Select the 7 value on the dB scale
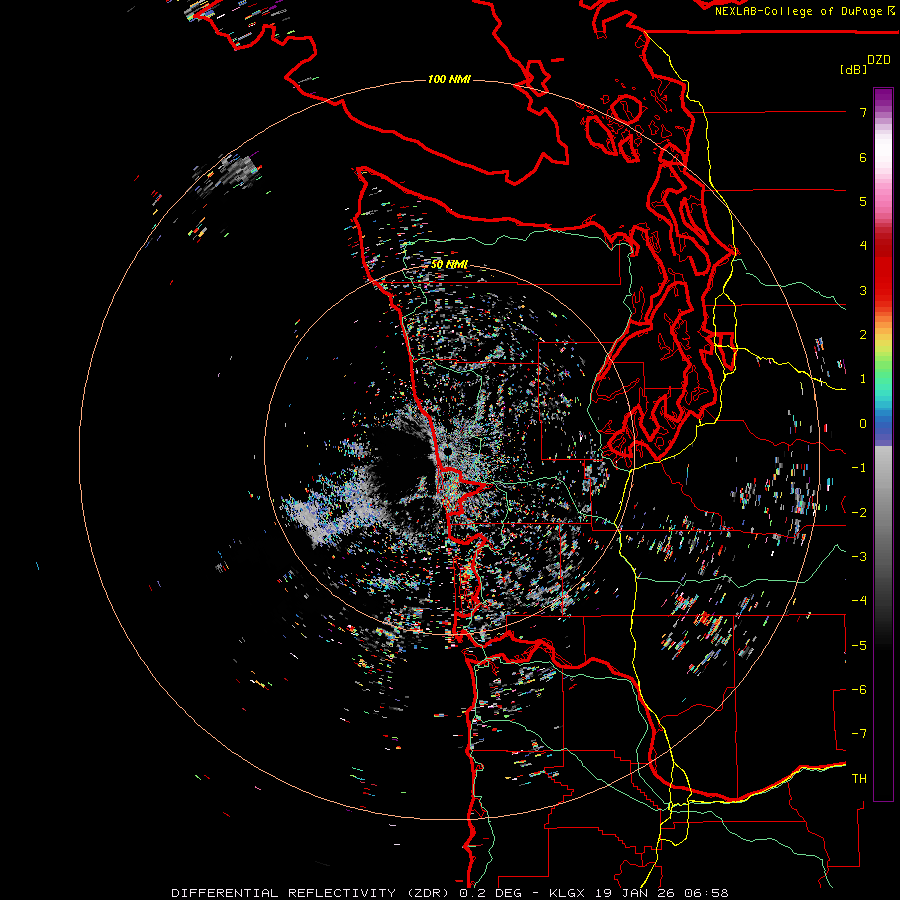 click(863, 112)
